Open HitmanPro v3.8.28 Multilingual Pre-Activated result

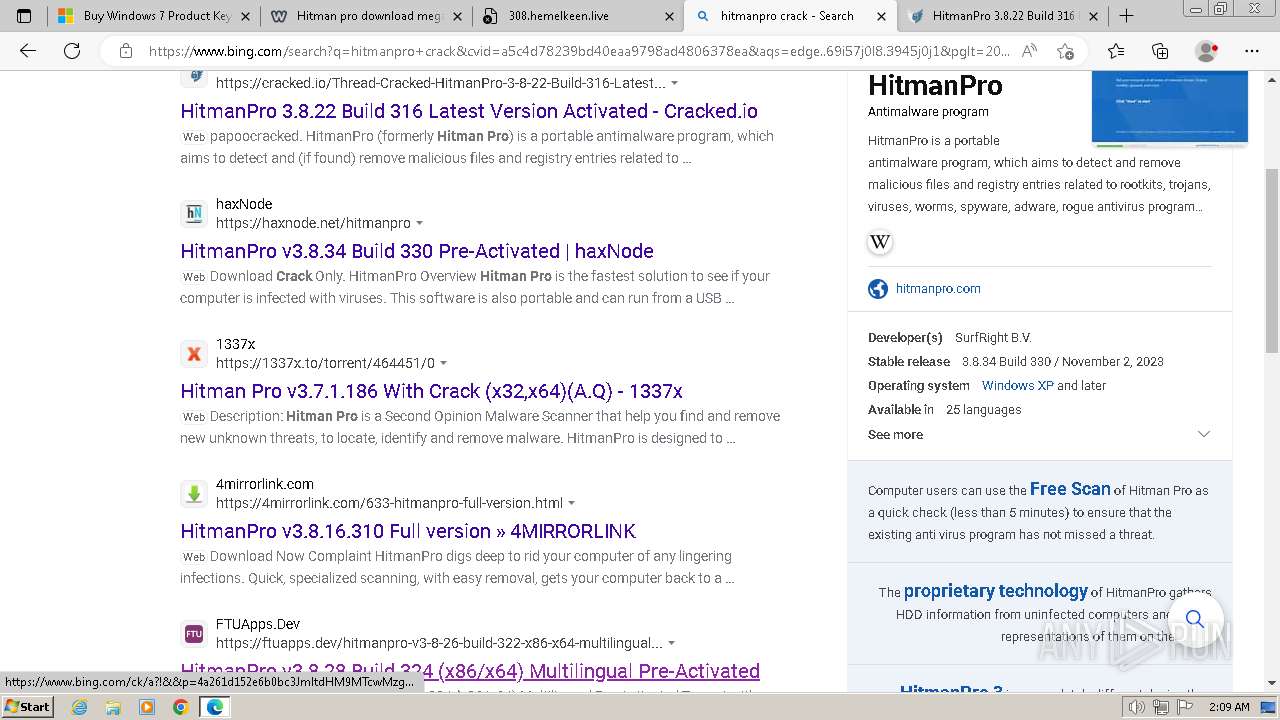tap(470, 671)
